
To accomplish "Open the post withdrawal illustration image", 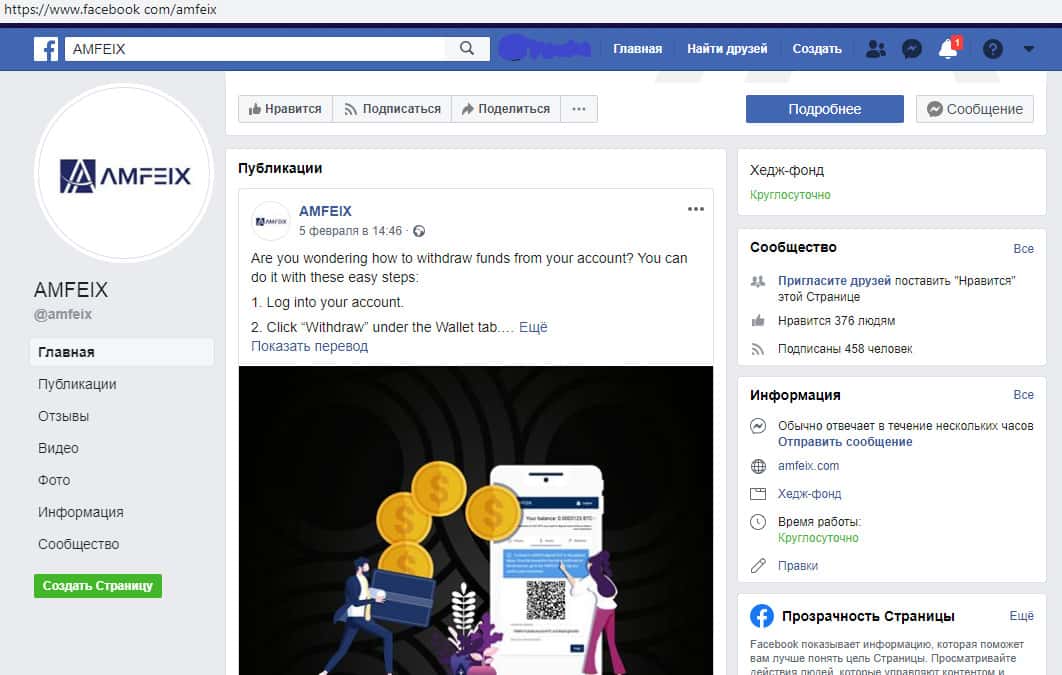I will 475,520.
